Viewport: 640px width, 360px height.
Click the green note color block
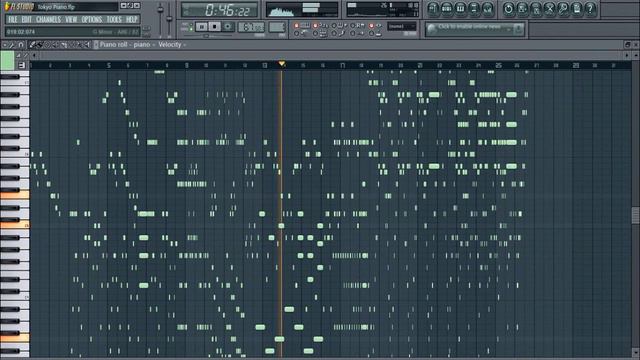pyautogui.click(x=7, y=60)
